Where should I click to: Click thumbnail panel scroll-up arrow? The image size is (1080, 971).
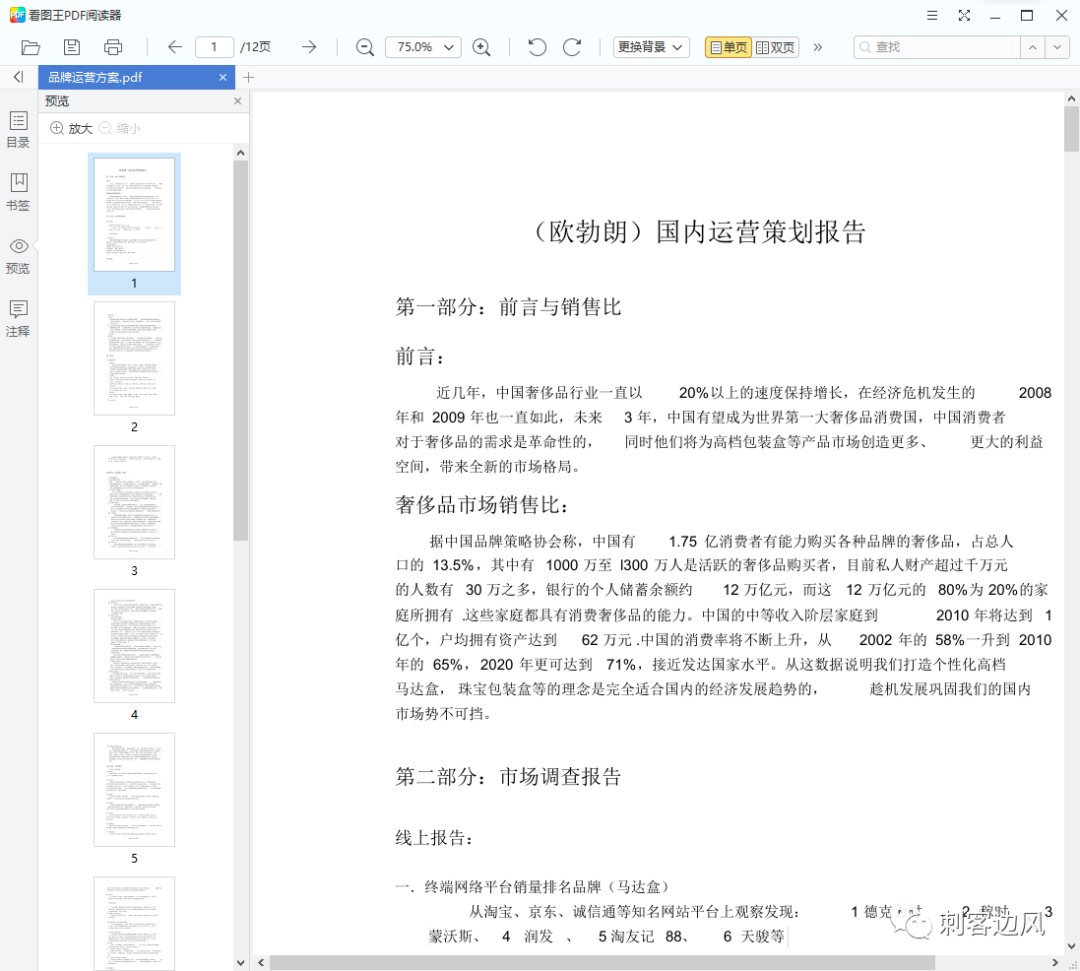pyautogui.click(x=240, y=153)
